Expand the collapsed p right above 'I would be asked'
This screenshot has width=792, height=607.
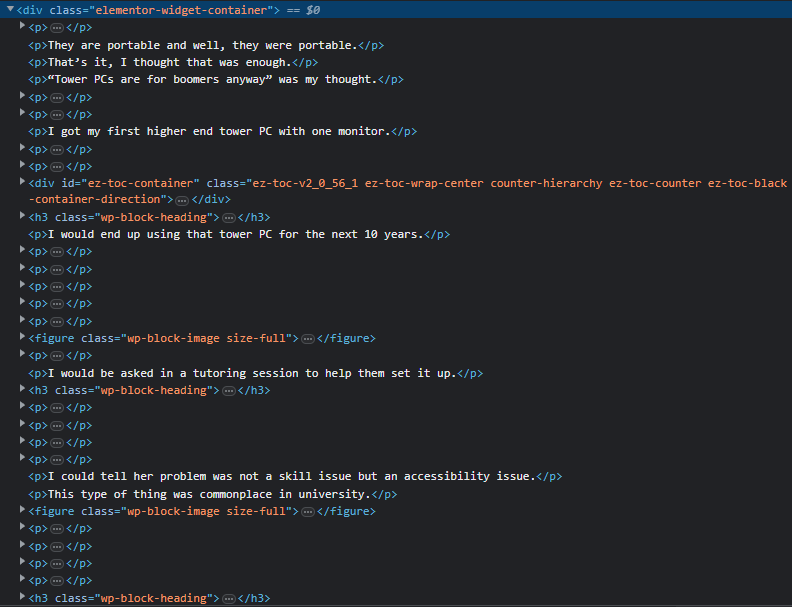click(x=22, y=353)
